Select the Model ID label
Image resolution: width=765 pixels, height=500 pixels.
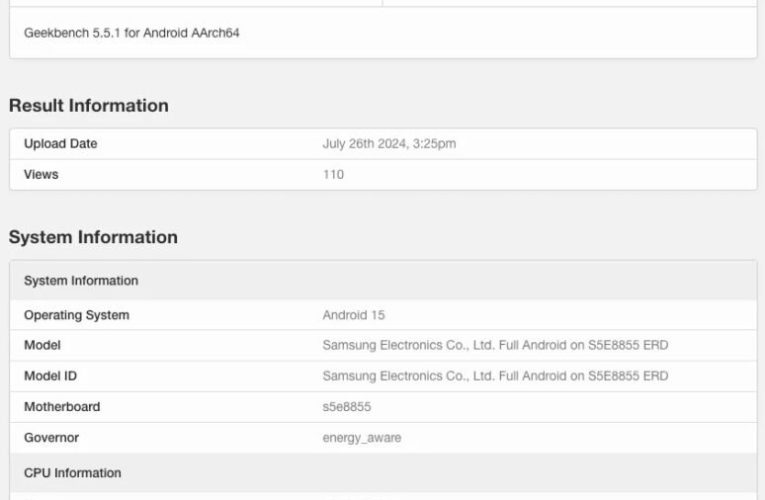53,376
